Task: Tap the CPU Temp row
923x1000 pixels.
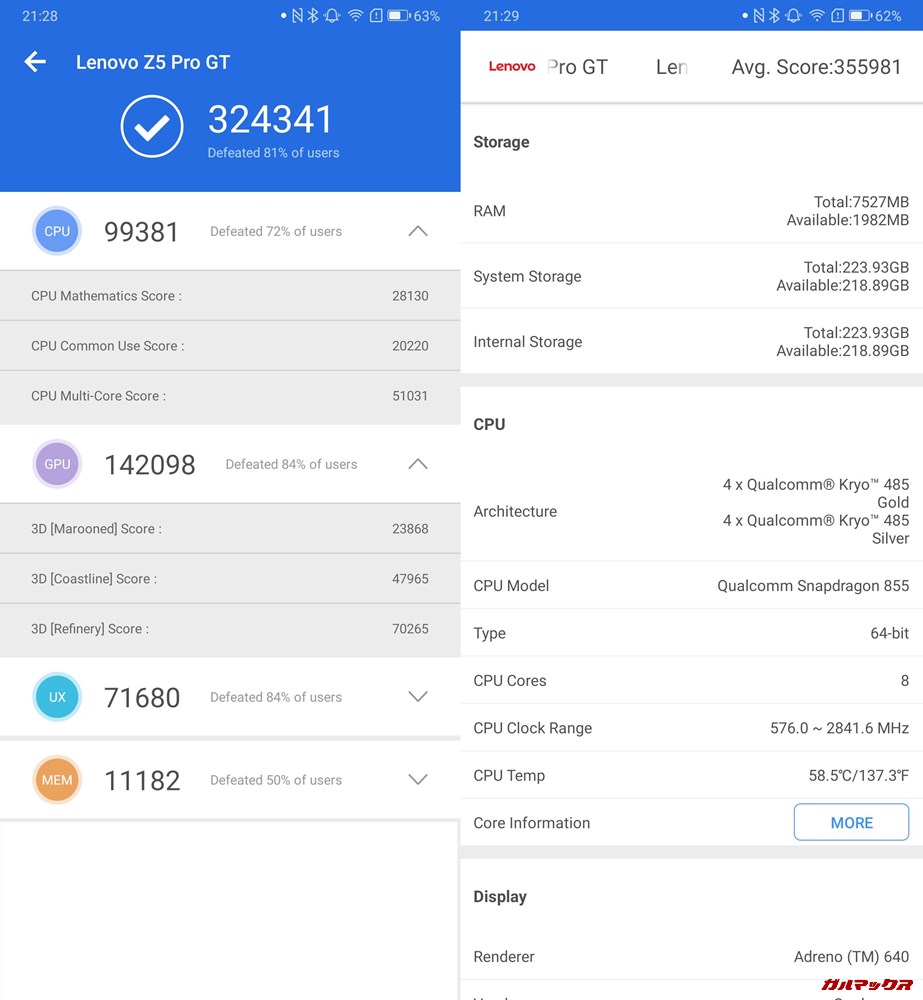Action: [x=691, y=775]
